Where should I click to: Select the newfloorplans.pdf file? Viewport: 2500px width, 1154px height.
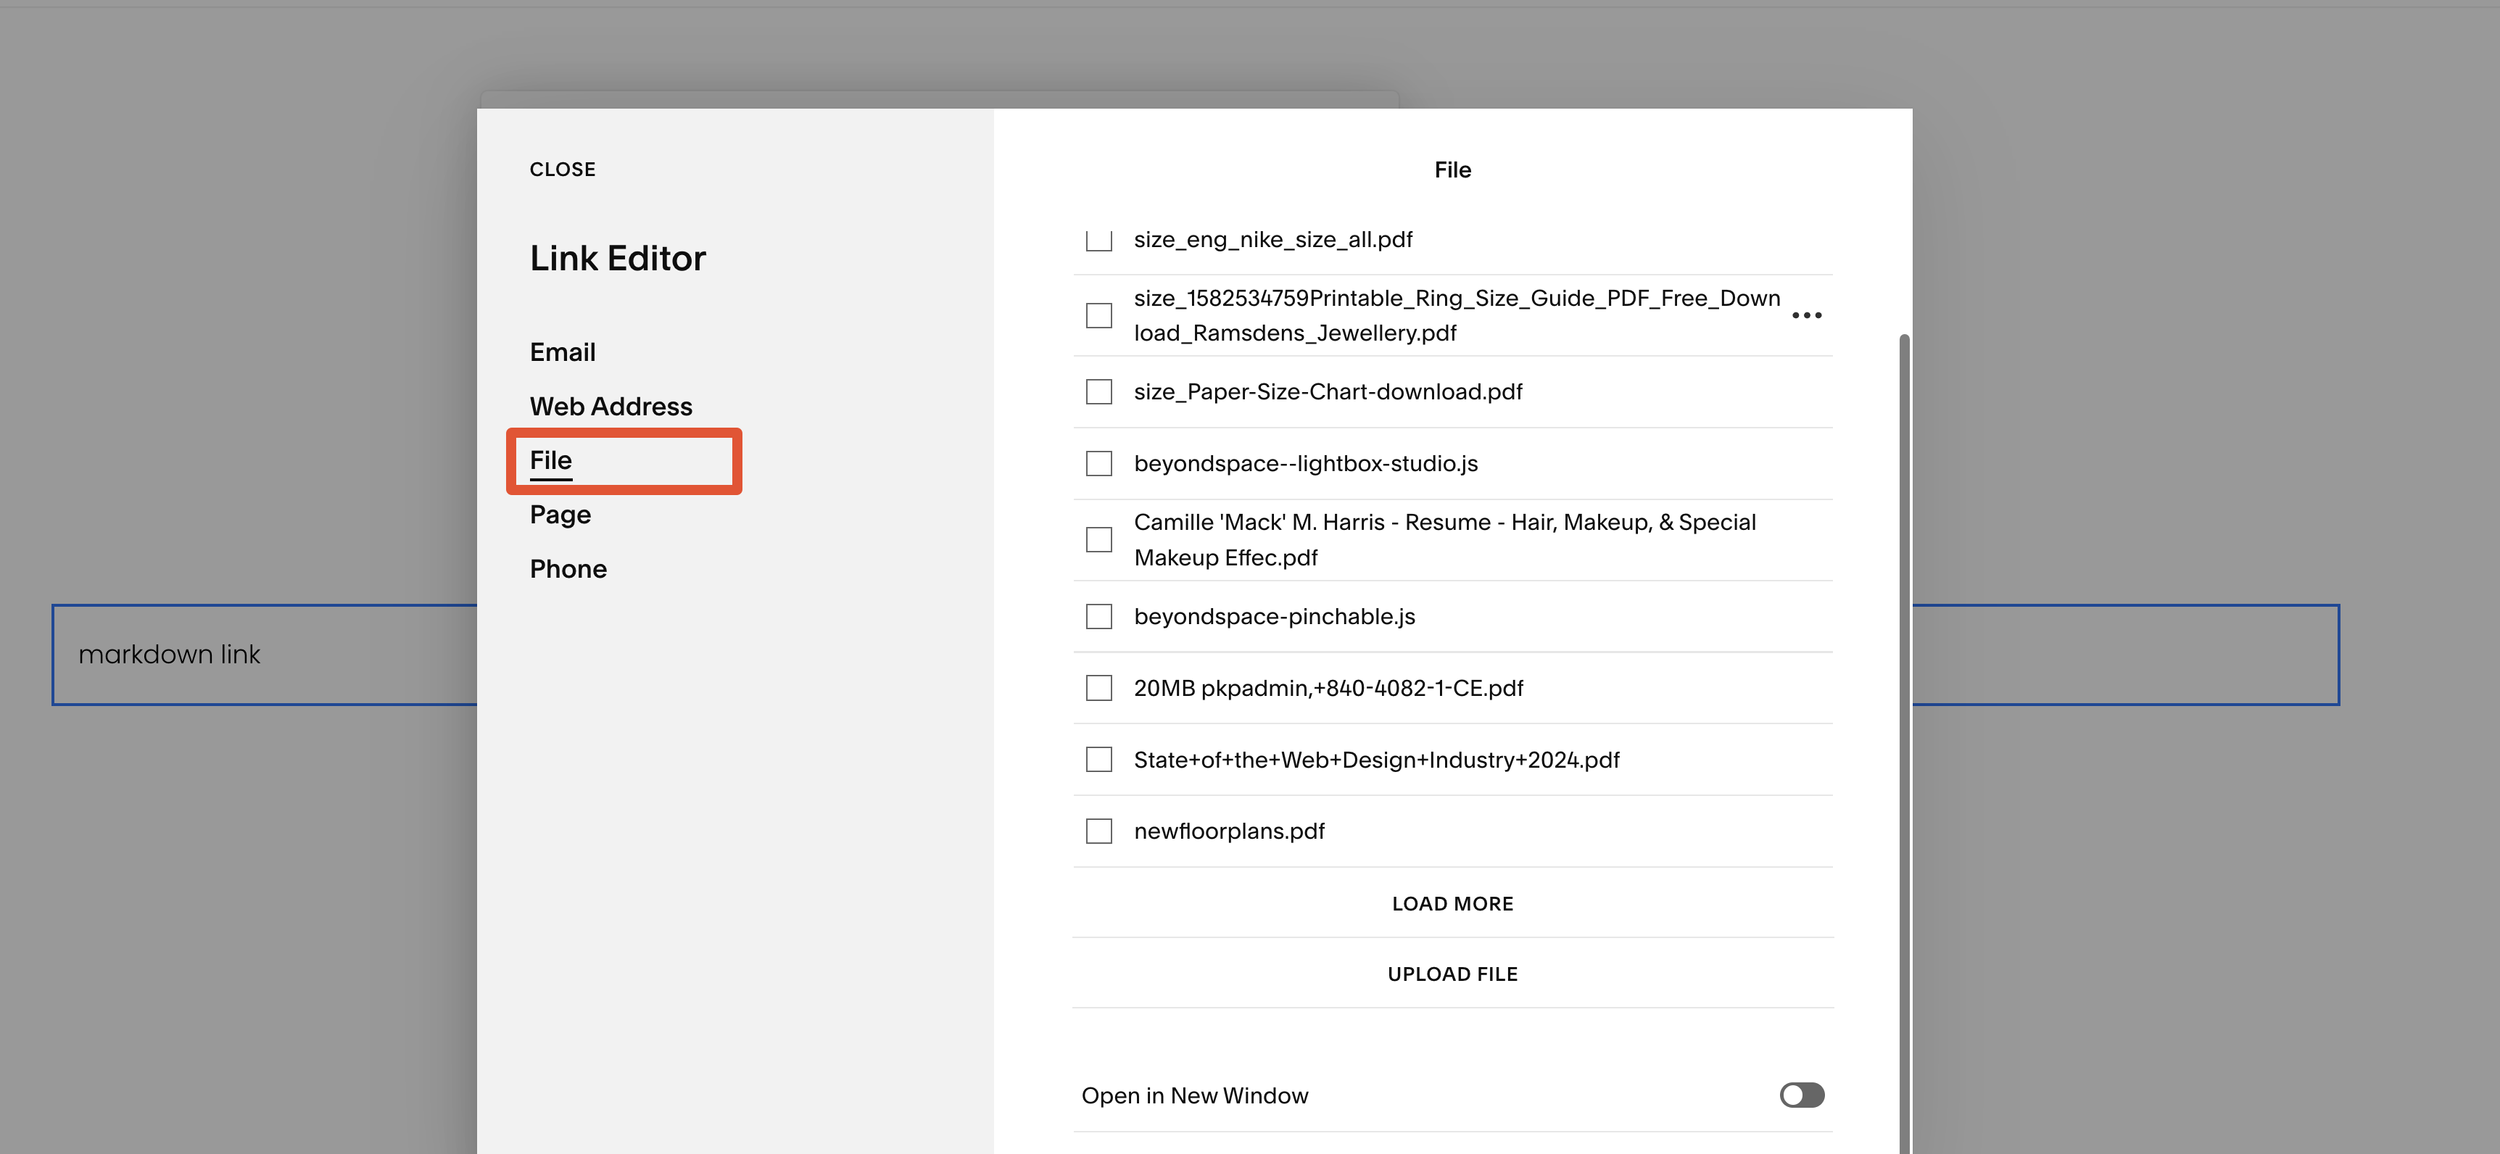1098,831
